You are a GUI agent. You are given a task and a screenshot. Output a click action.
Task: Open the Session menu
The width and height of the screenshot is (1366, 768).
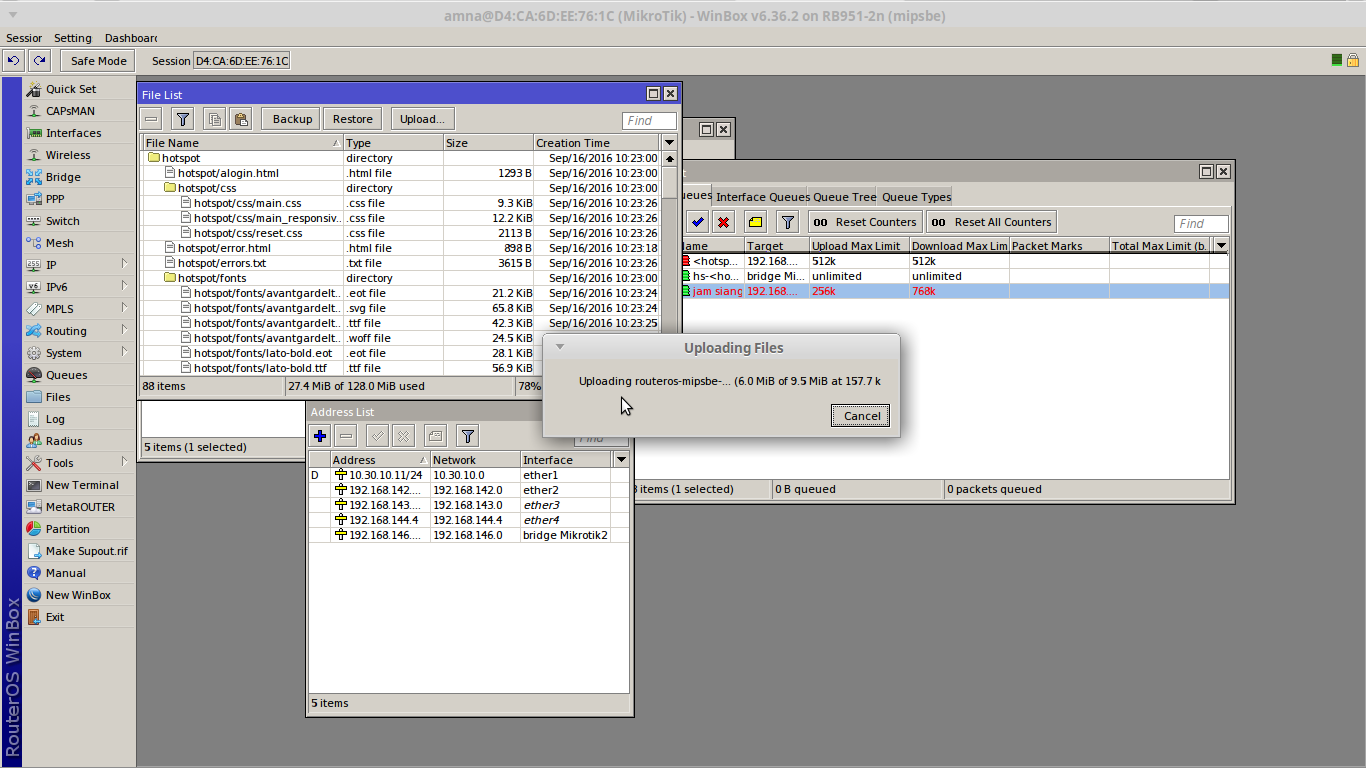[24, 38]
